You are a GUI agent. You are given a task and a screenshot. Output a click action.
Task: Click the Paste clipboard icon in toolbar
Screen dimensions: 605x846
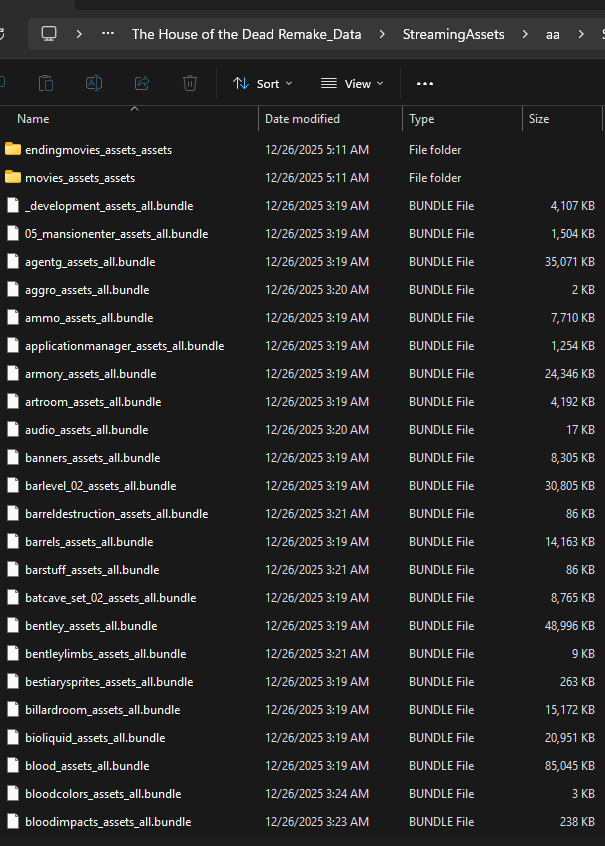click(x=46, y=84)
